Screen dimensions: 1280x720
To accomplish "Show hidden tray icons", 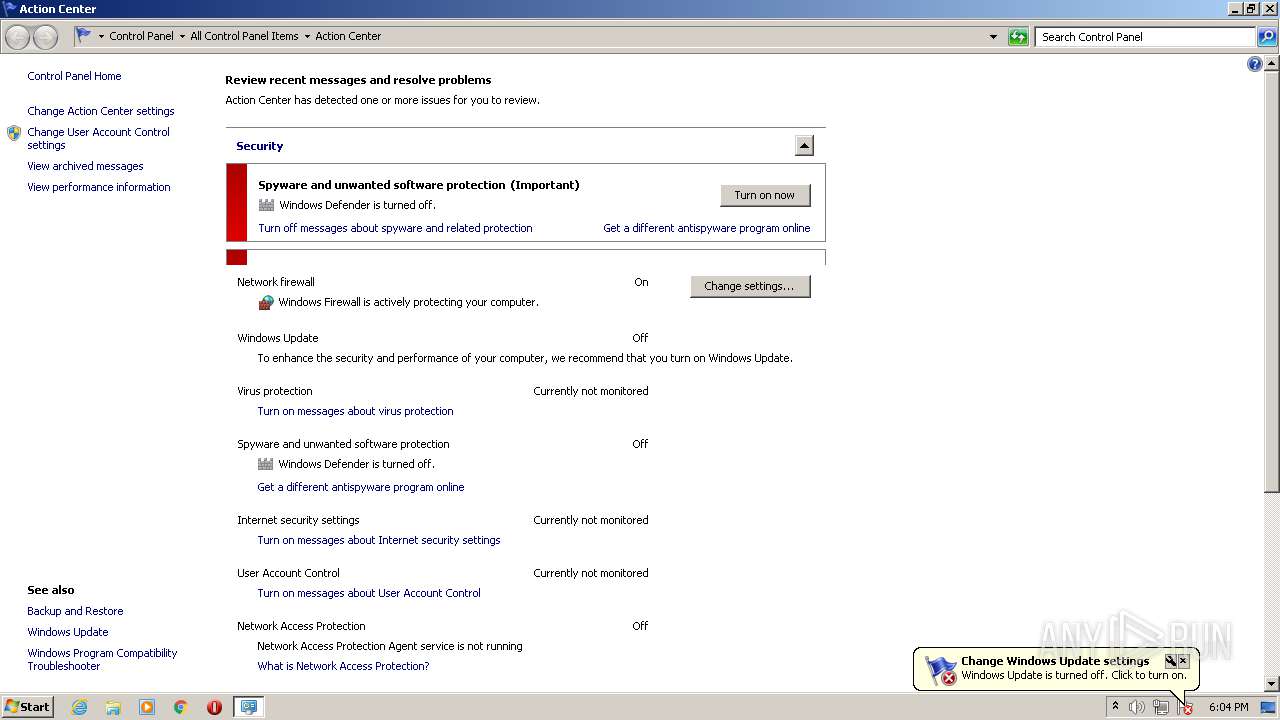I will 1115,707.
